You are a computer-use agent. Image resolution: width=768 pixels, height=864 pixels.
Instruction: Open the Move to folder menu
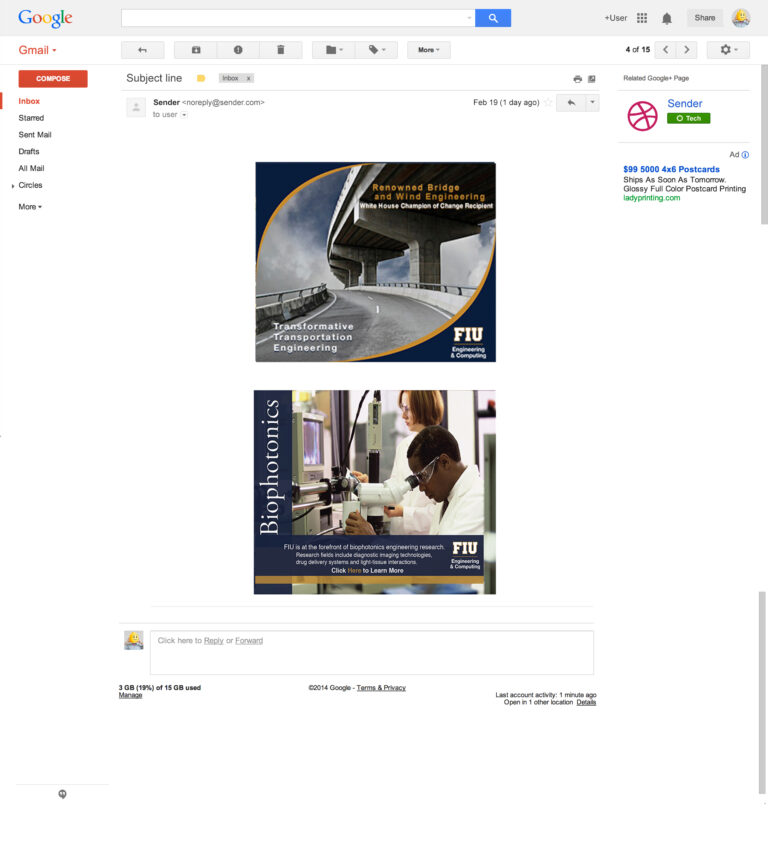click(x=333, y=50)
